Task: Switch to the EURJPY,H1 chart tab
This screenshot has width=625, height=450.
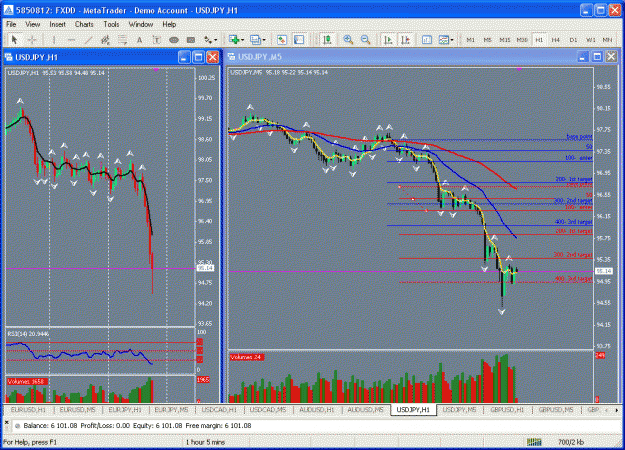Action: (125, 409)
